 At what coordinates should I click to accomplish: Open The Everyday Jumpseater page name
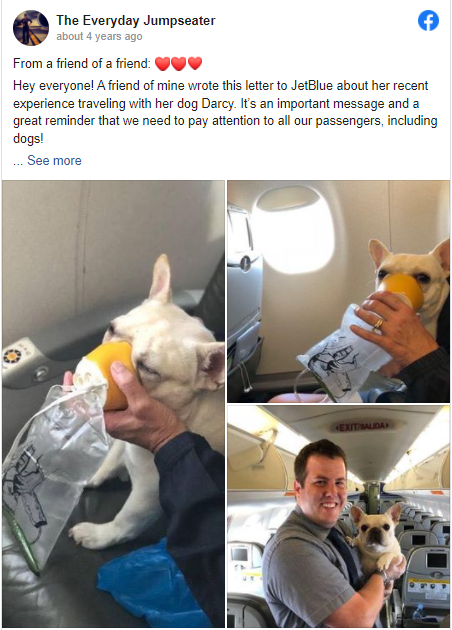pyautogui.click(x=136, y=20)
